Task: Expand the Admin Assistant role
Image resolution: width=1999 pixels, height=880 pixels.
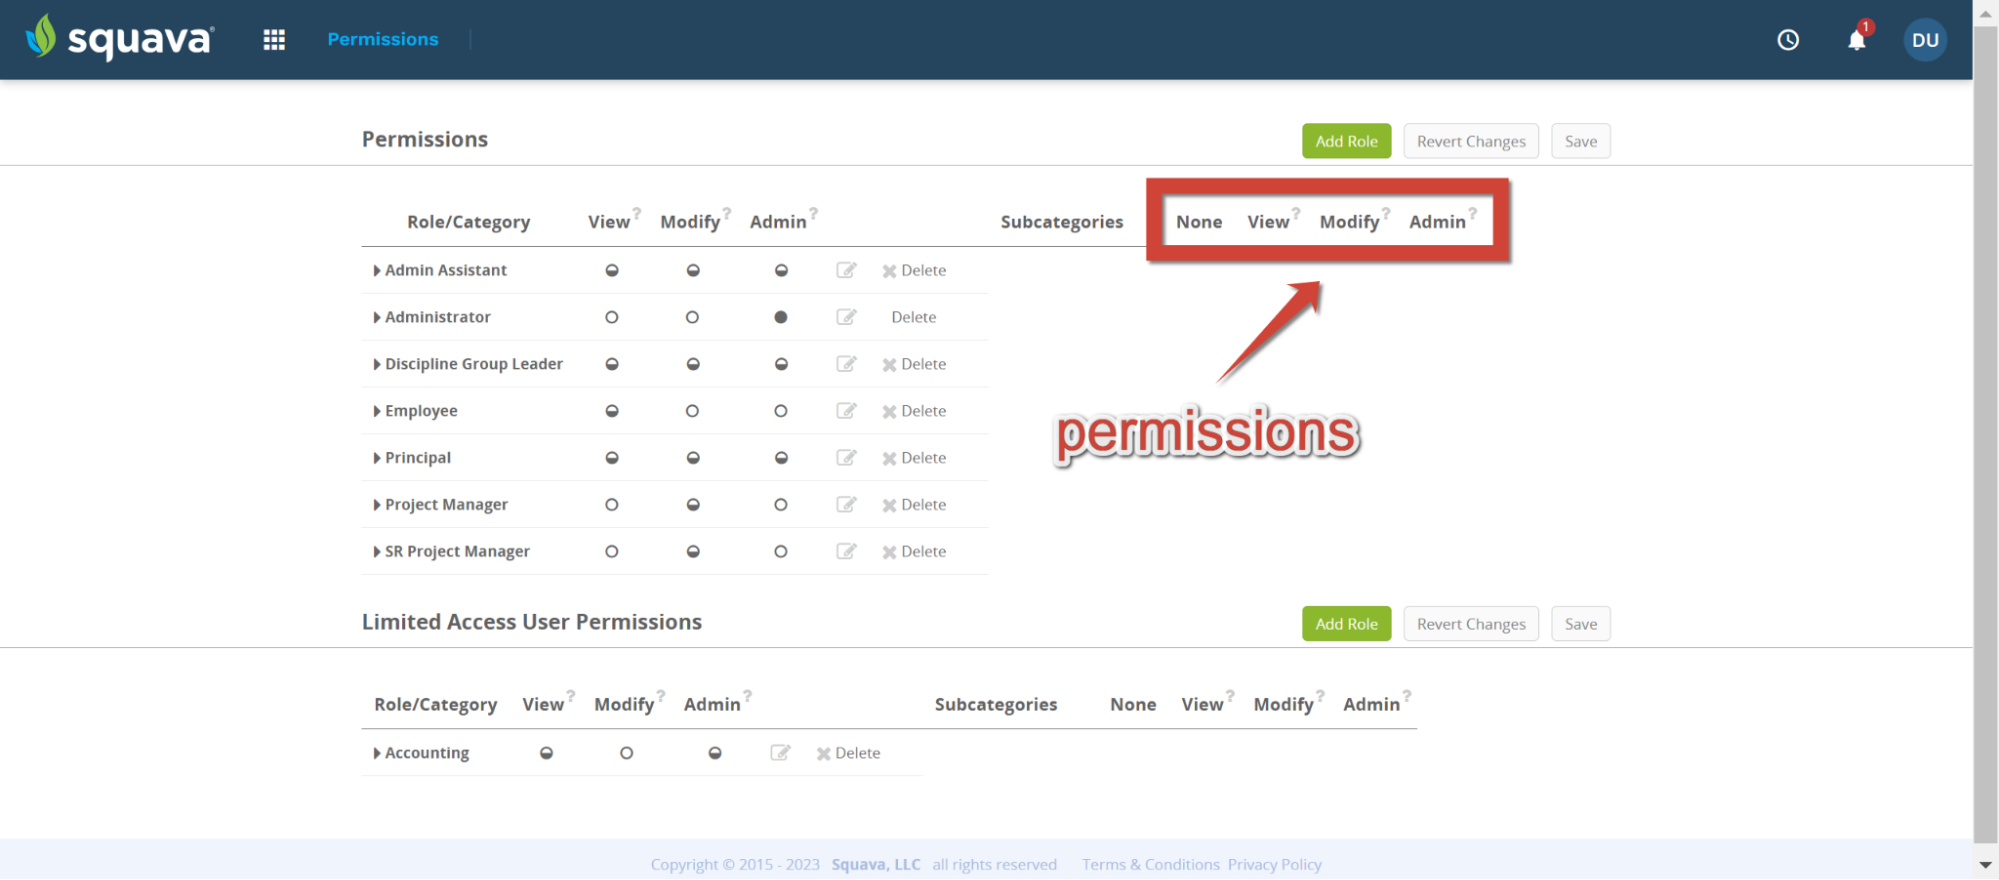Action: coord(377,270)
